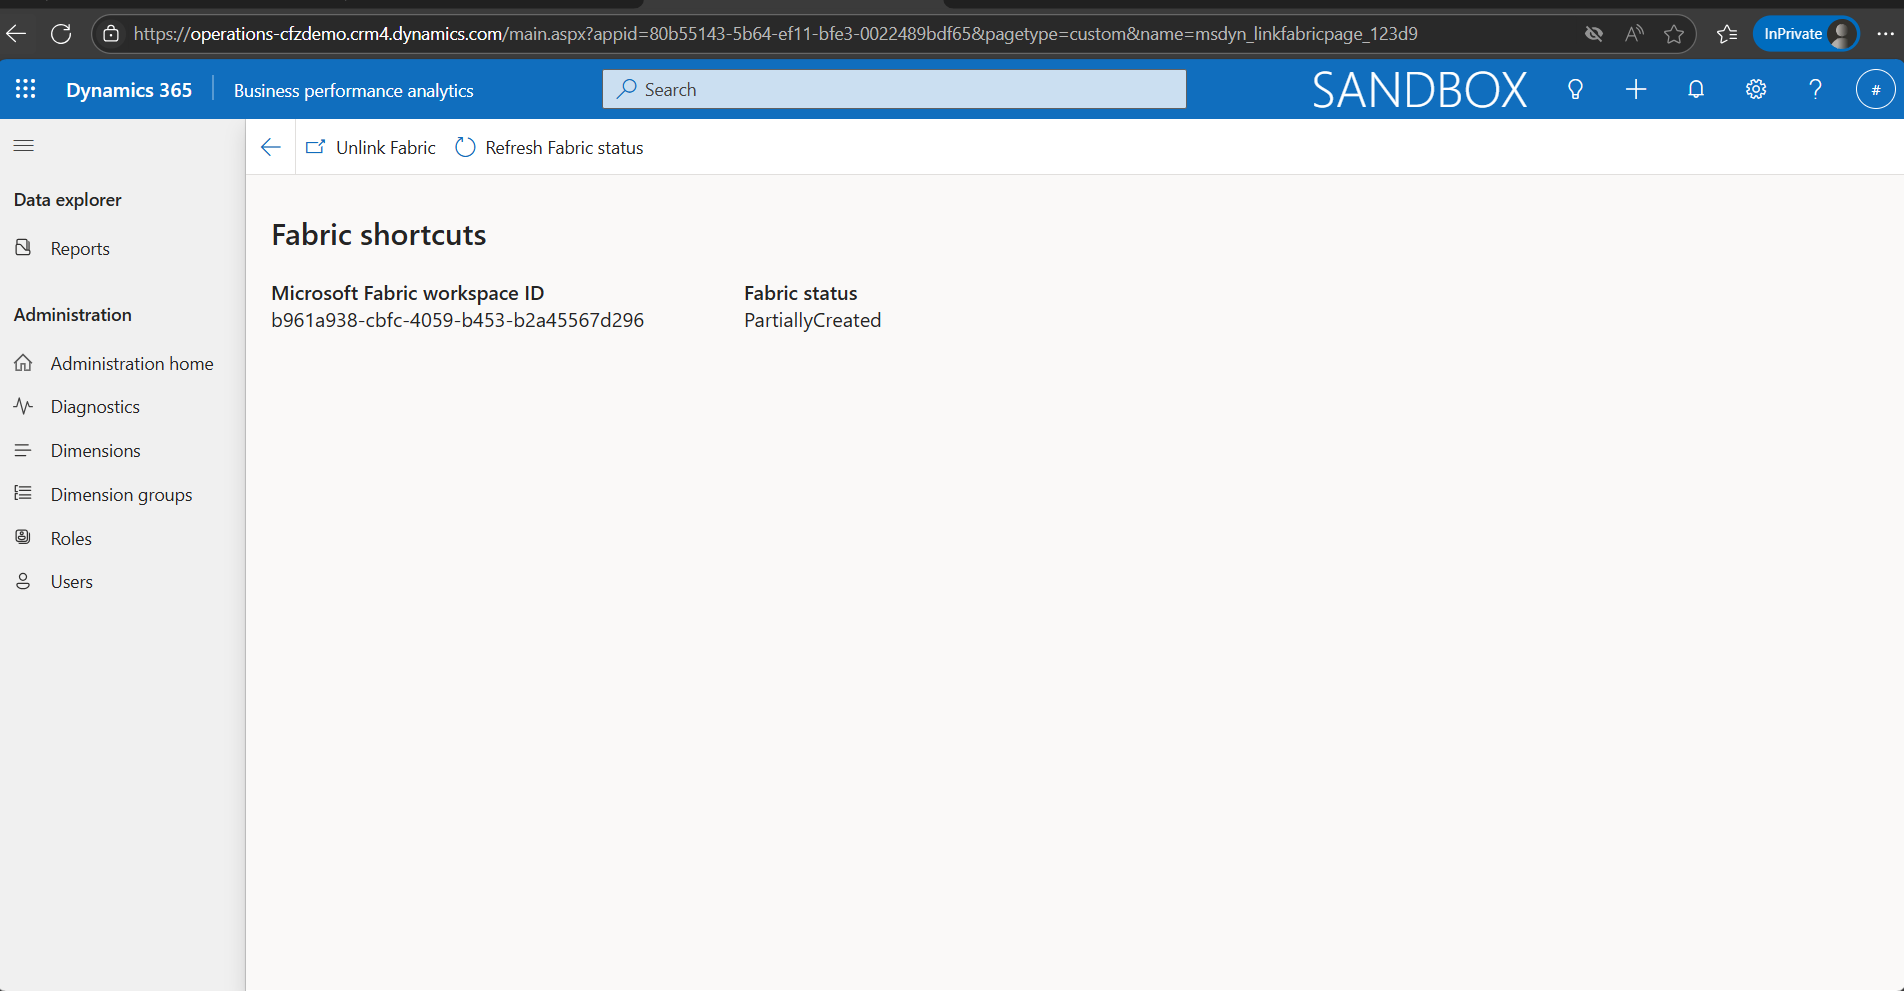Open Dimension groups
1904x991 pixels.
[121, 495]
